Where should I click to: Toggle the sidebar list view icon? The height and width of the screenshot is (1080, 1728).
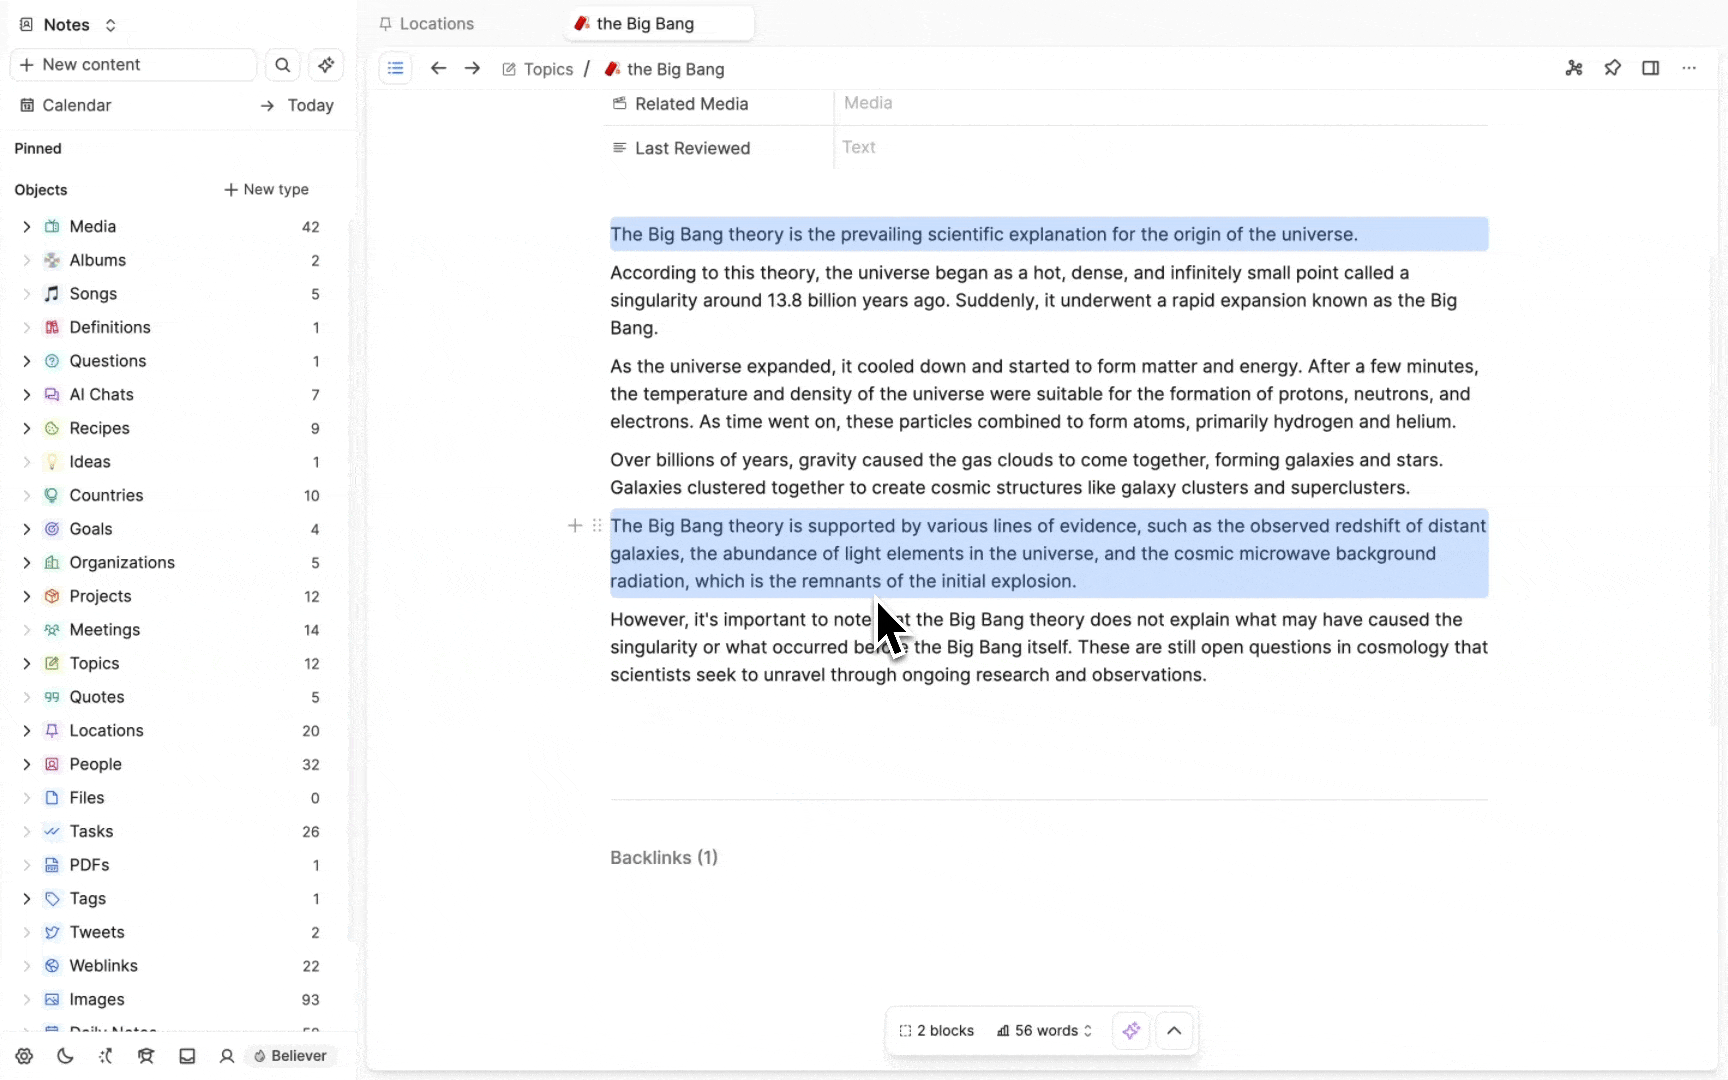[x=396, y=68]
